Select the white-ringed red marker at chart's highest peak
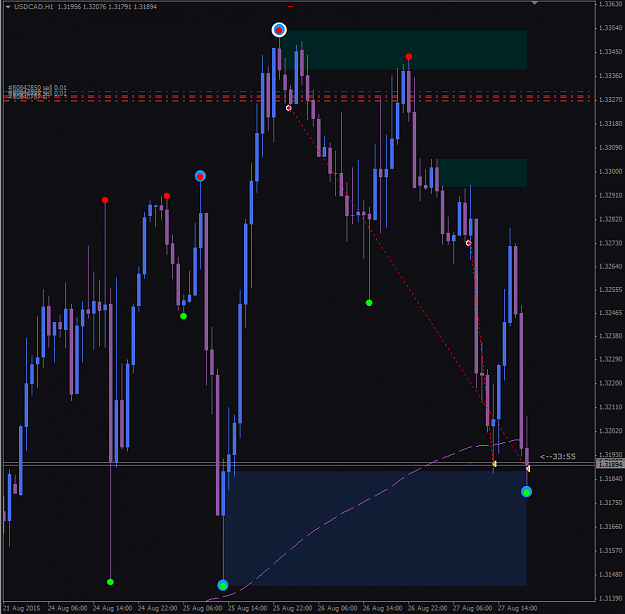This screenshot has width=625, height=614. coord(279,30)
